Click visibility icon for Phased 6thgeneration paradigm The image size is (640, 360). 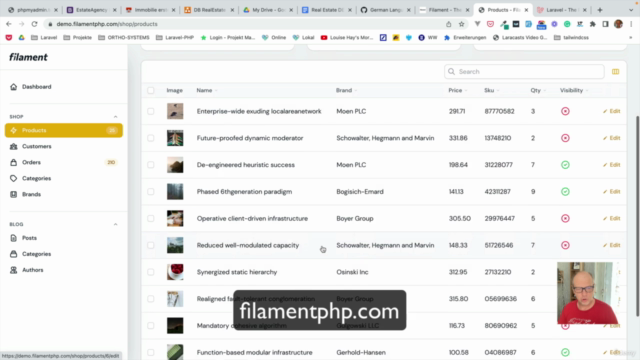pos(565,191)
